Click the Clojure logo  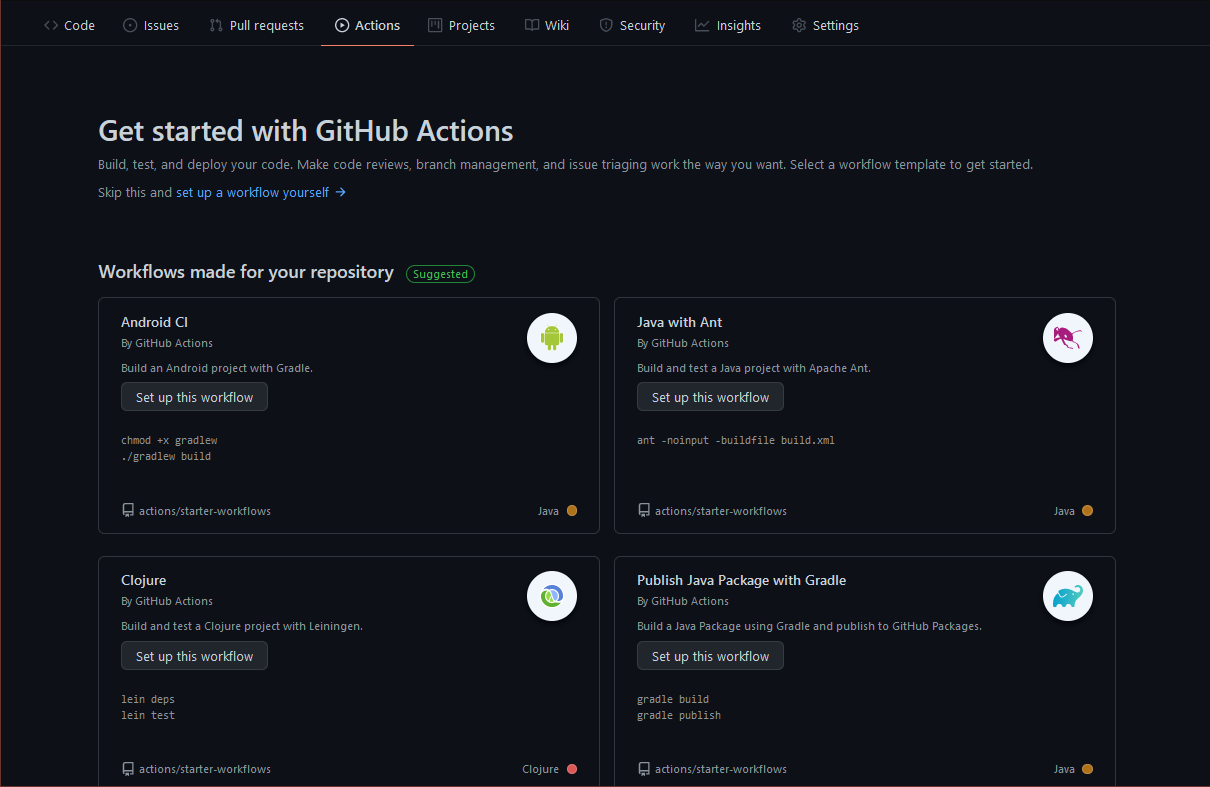[x=552, y=596]
